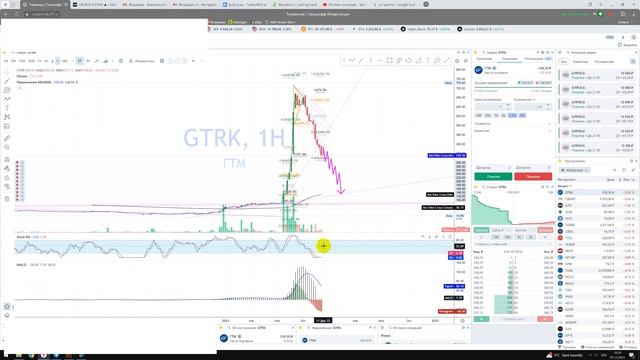The width and height of the screenshot is (640, 360).
Task: Open active orders view settings icon
Action: click(633, 62)
